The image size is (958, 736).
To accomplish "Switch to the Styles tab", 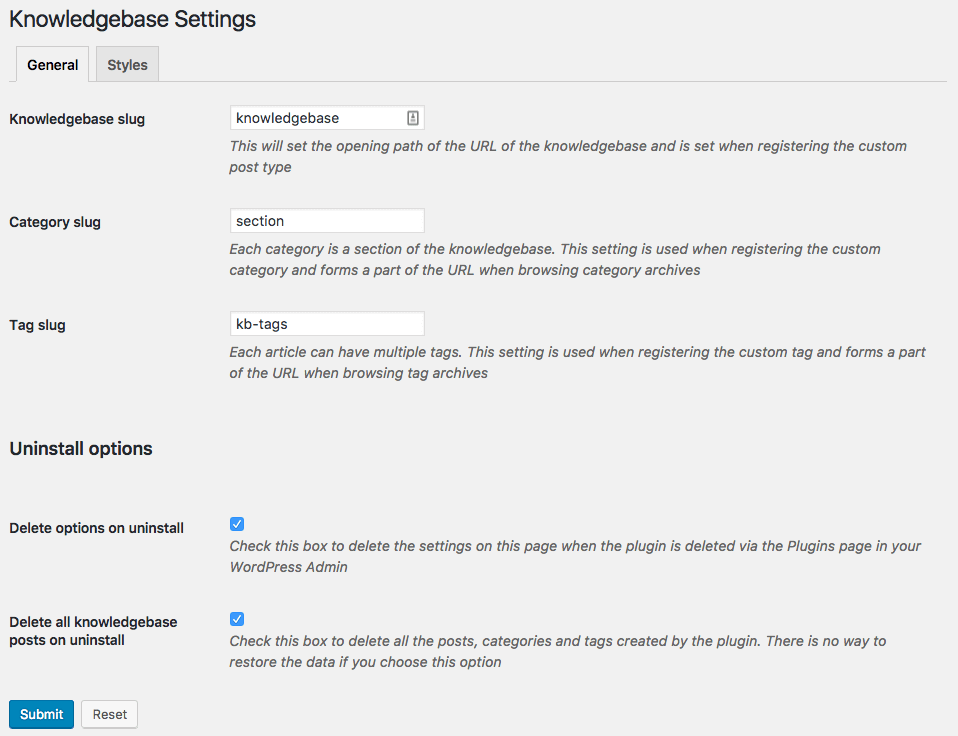I will [127, 64].
